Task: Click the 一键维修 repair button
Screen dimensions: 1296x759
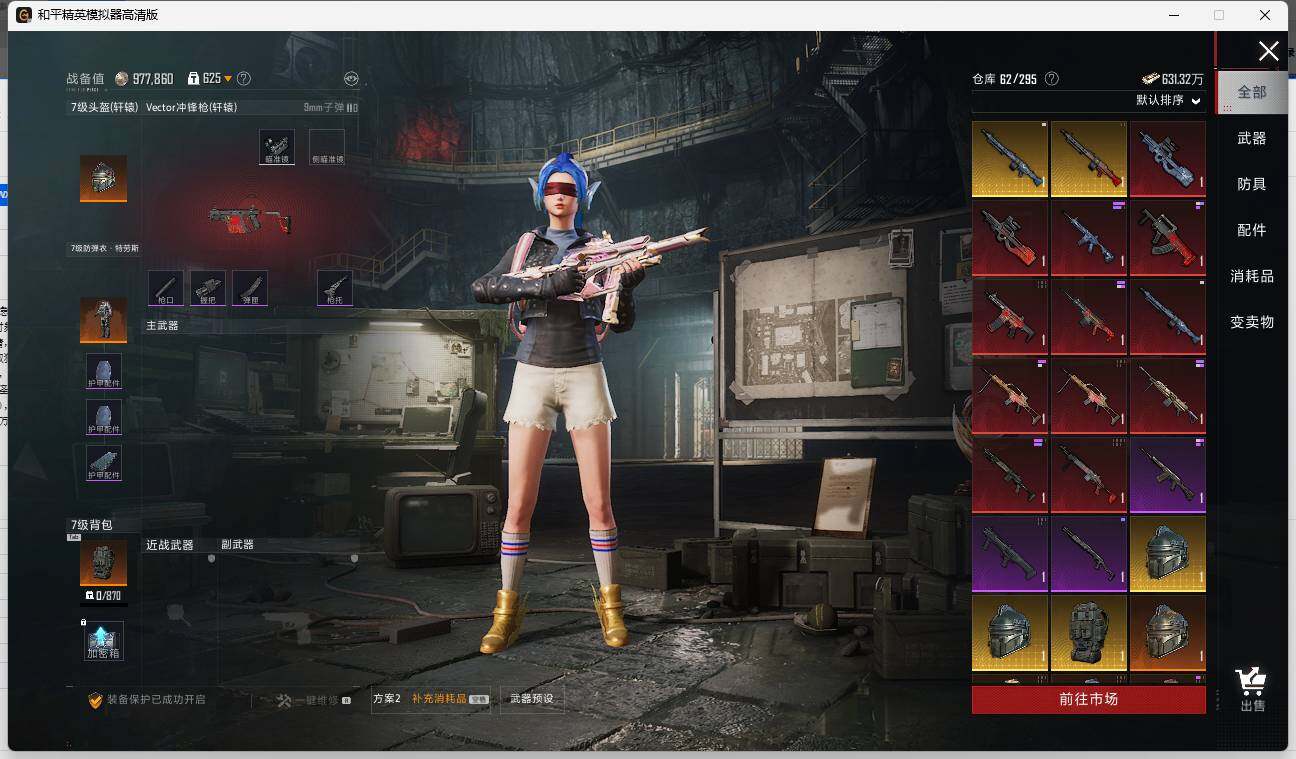Action: pyautogui.click(x=314, y=700)
